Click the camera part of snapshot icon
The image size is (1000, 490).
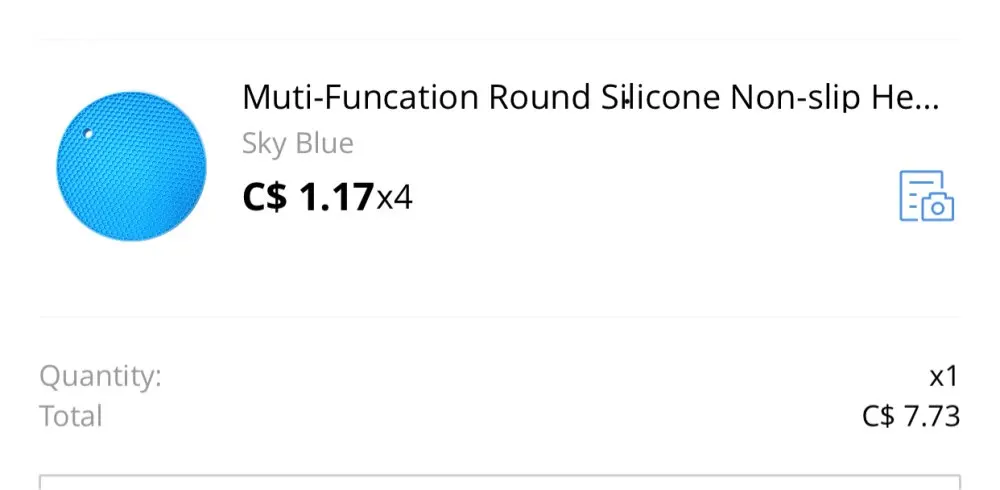(938, 207)
